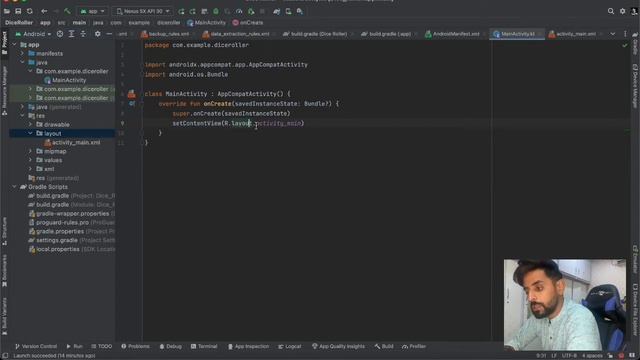Image resolution: width=640 pixels, height=360 pixels.
Task: Click Expand All in Project panel
Action: (x=71, y=34)
